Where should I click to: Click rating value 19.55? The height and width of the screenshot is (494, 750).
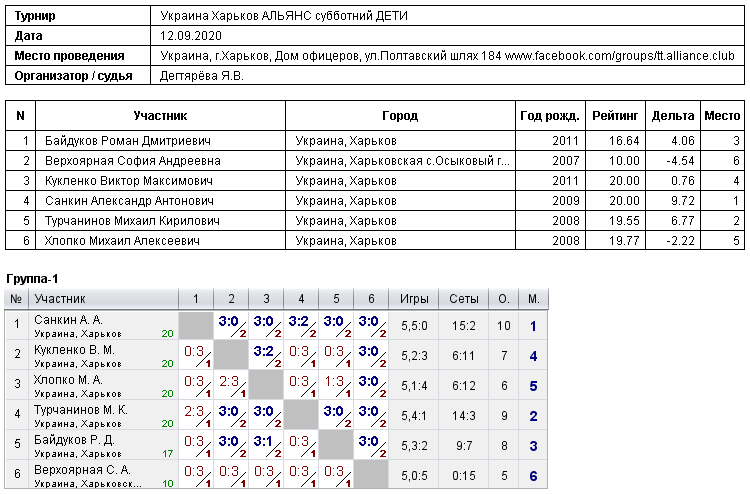click(x=624, y=221)
